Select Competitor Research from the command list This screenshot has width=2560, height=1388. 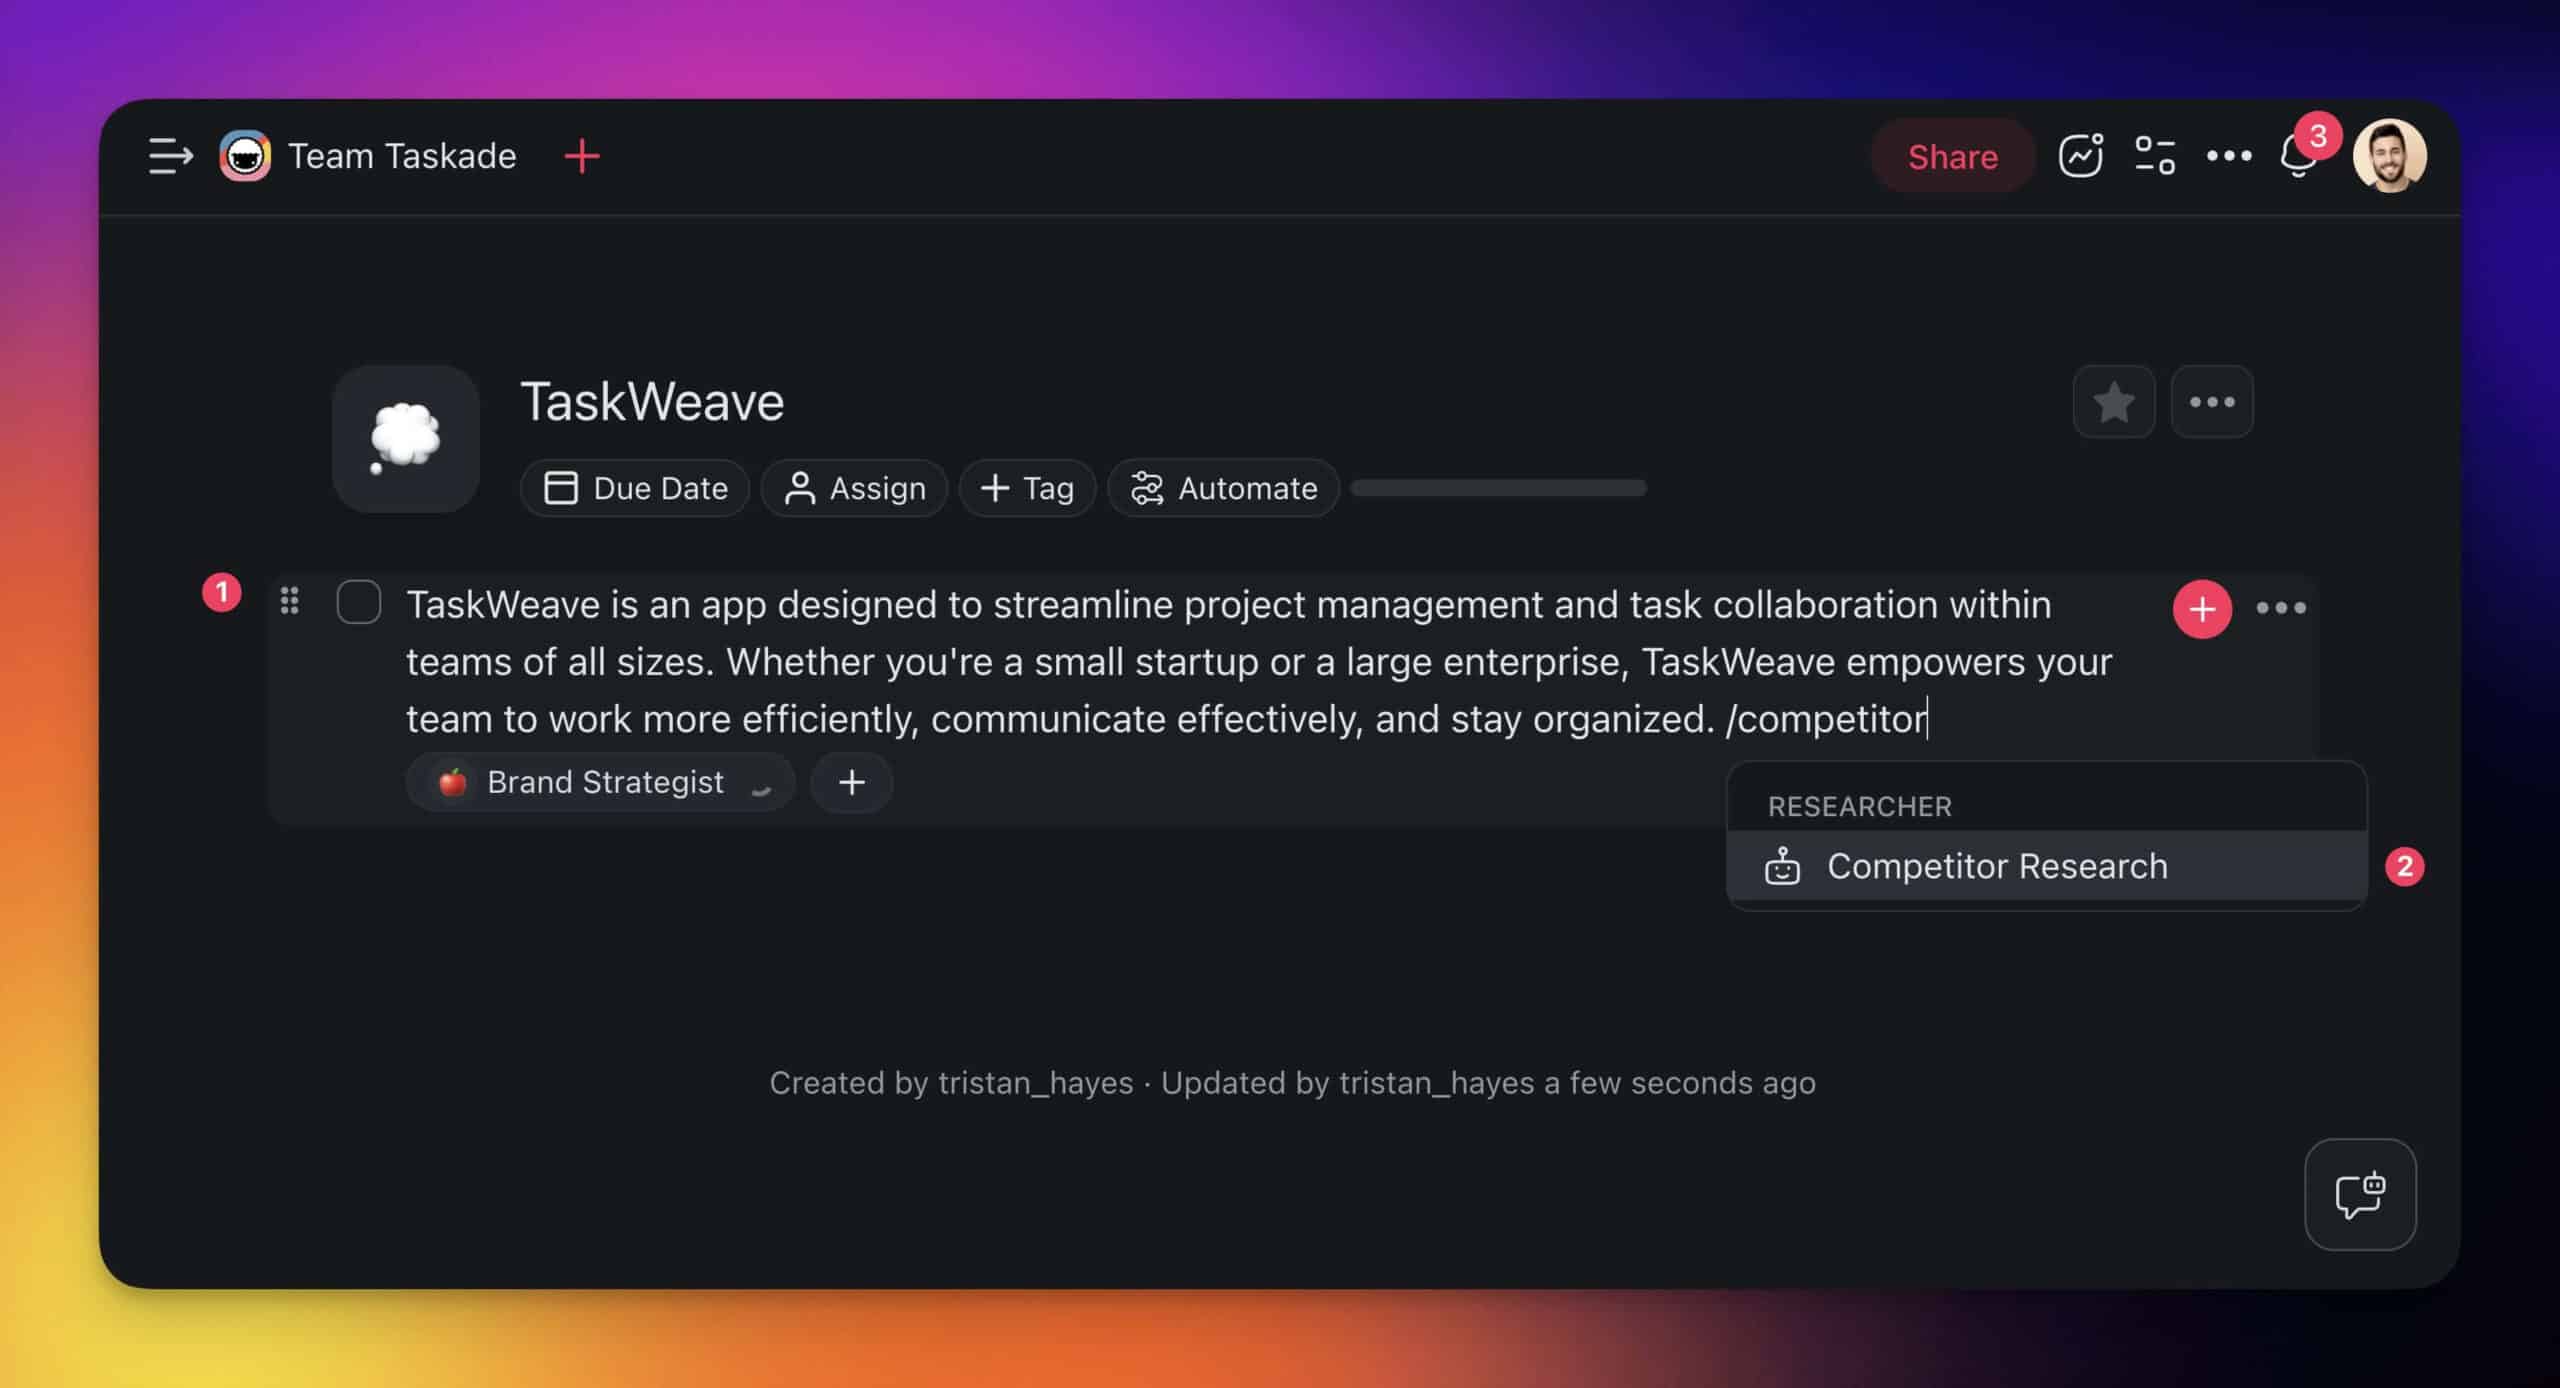pos(1996,866)
